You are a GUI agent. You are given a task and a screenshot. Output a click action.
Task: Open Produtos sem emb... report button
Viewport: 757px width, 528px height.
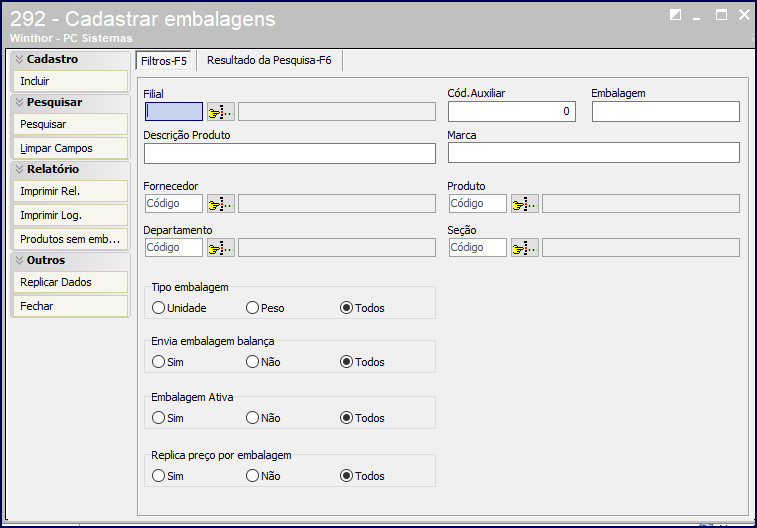point(70,239)
